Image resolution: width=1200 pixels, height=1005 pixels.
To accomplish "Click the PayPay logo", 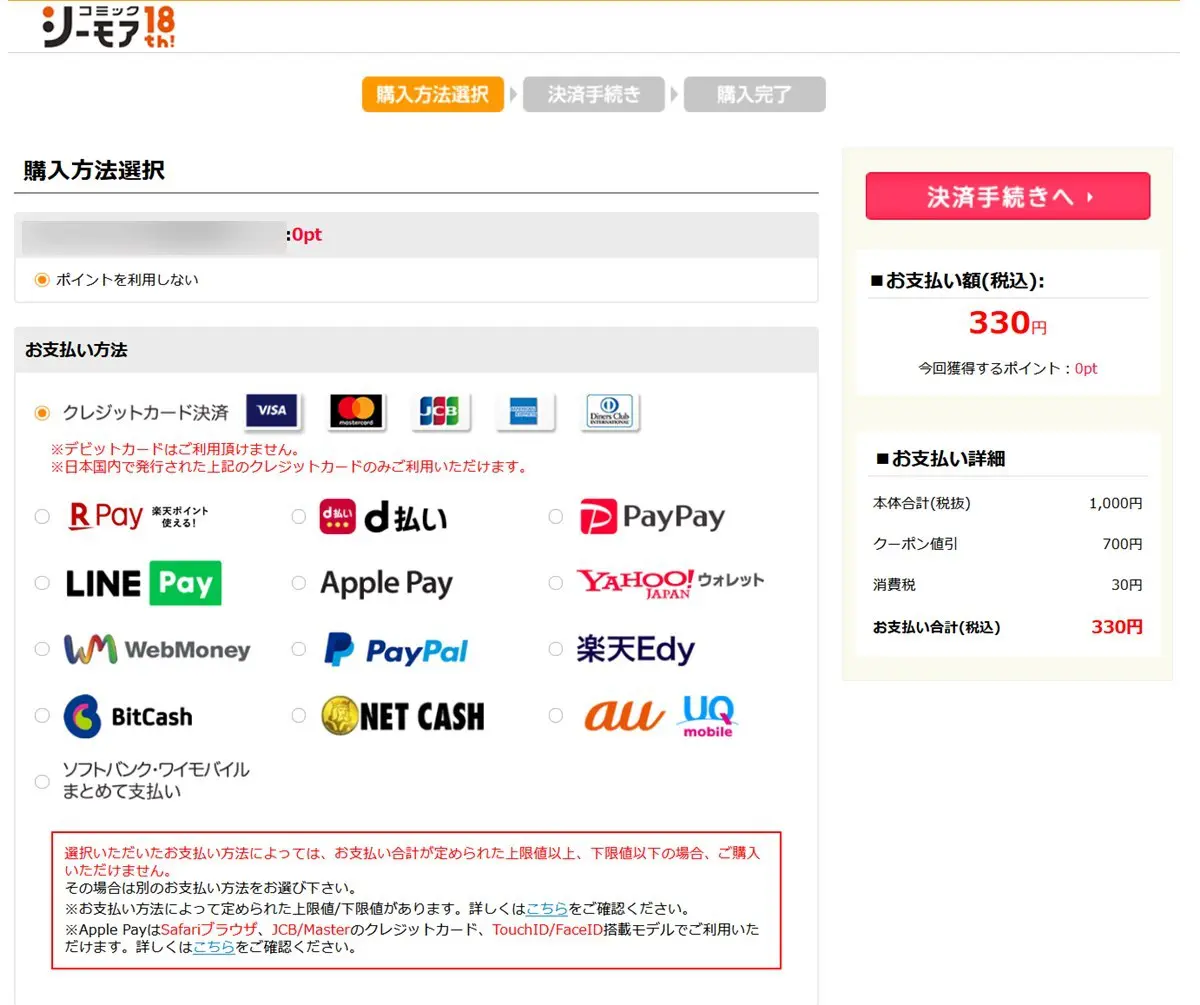I will click(652, 517).
